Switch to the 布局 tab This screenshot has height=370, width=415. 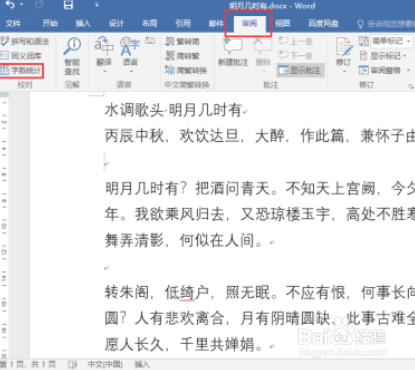pyautogui.click(x=149, y=23)
